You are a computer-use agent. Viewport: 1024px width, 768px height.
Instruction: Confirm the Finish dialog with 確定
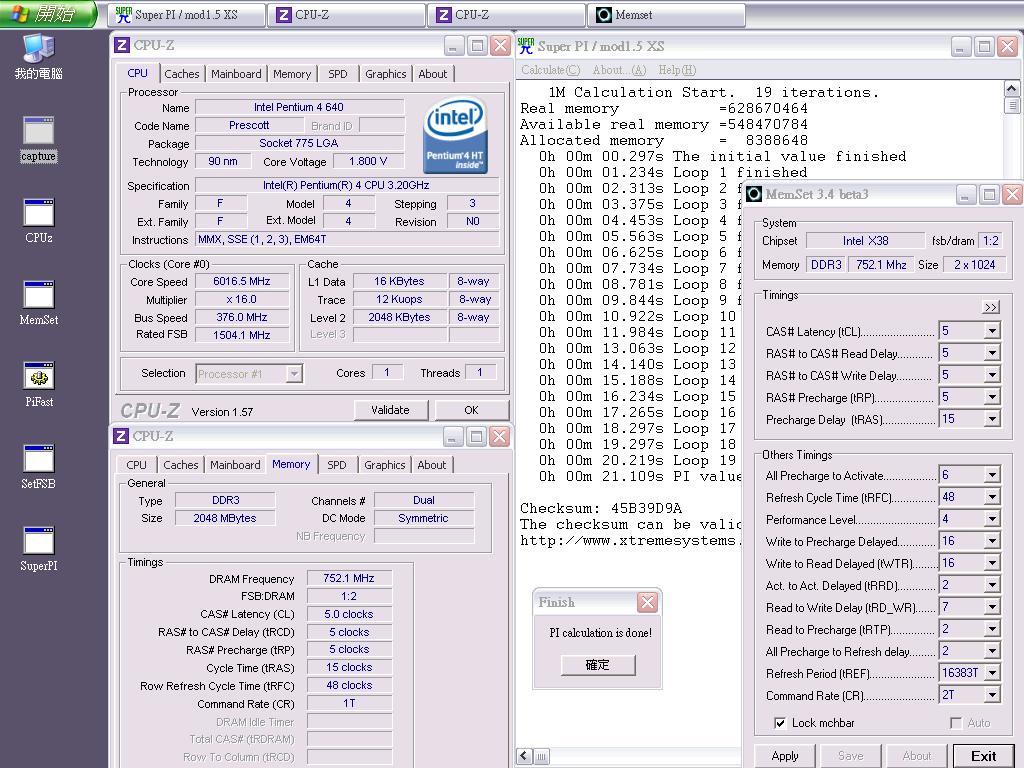(598, 665)
